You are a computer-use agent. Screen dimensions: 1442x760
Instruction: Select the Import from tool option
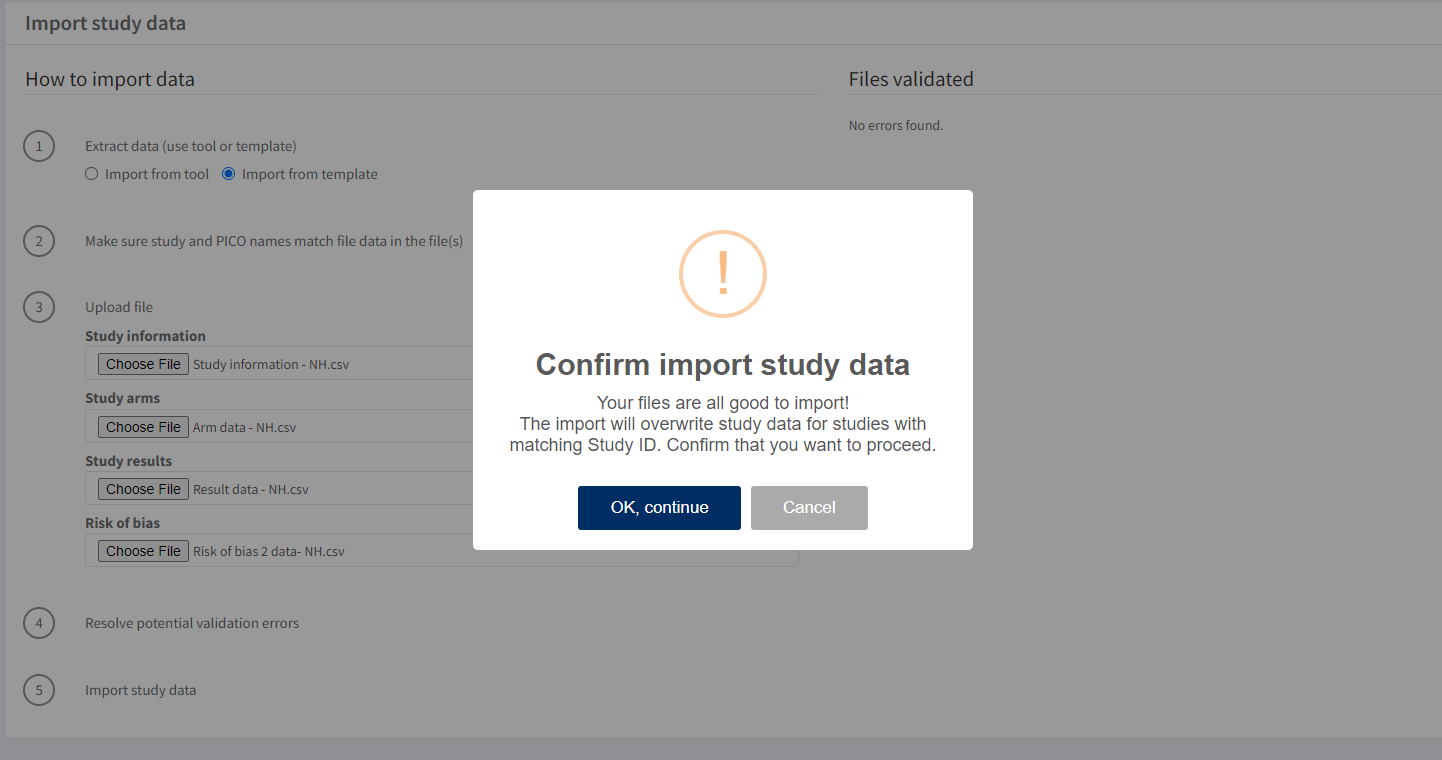click(91, 173)
